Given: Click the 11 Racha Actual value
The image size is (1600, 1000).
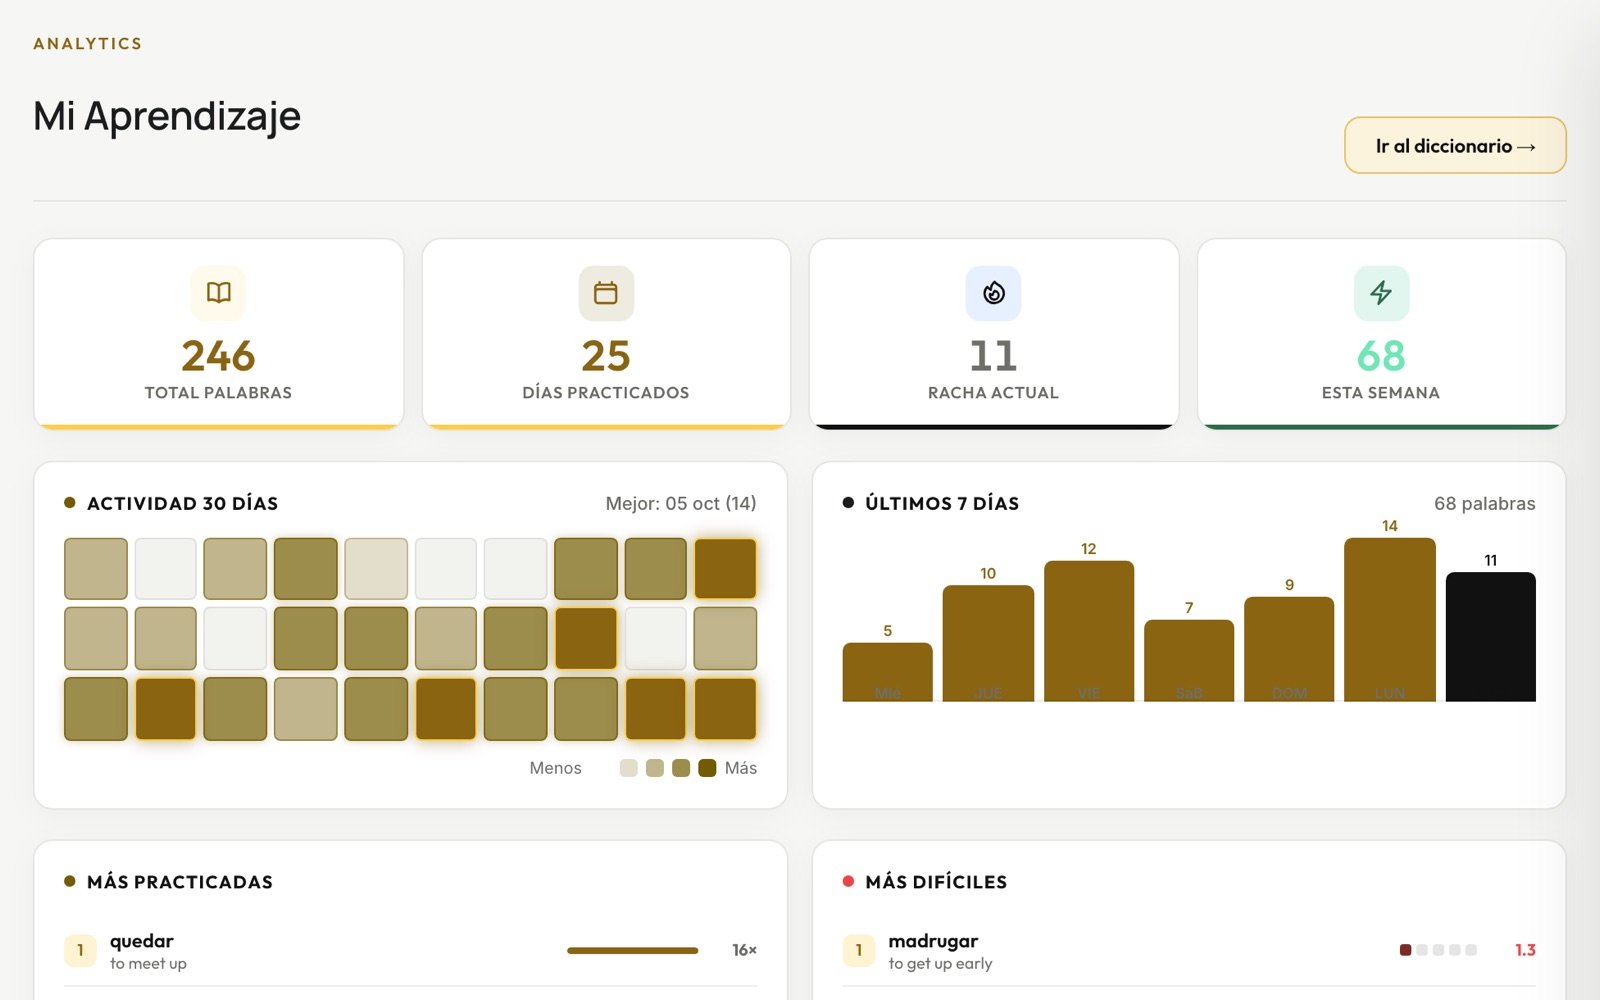Looking at the screenshot, I should click(x=993, y=356).
